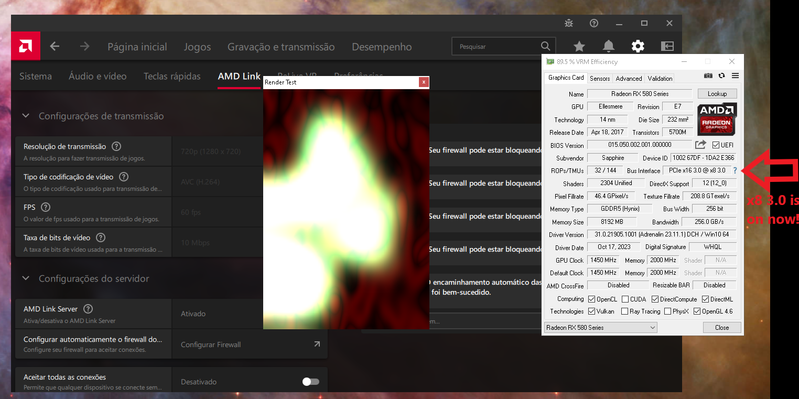799x399 pixels.
Task: Open the 60 fps dropdown
Action: (x=218, y=212)
